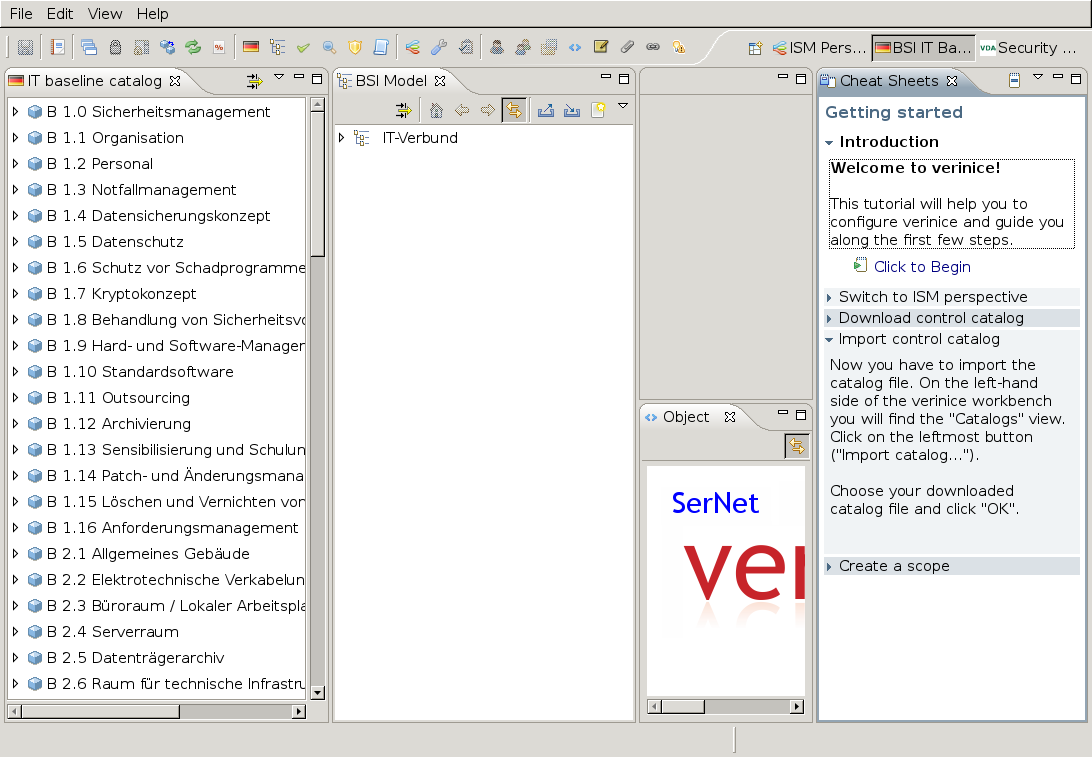Click the lock icon in main toolbar

tap(115, 47)
